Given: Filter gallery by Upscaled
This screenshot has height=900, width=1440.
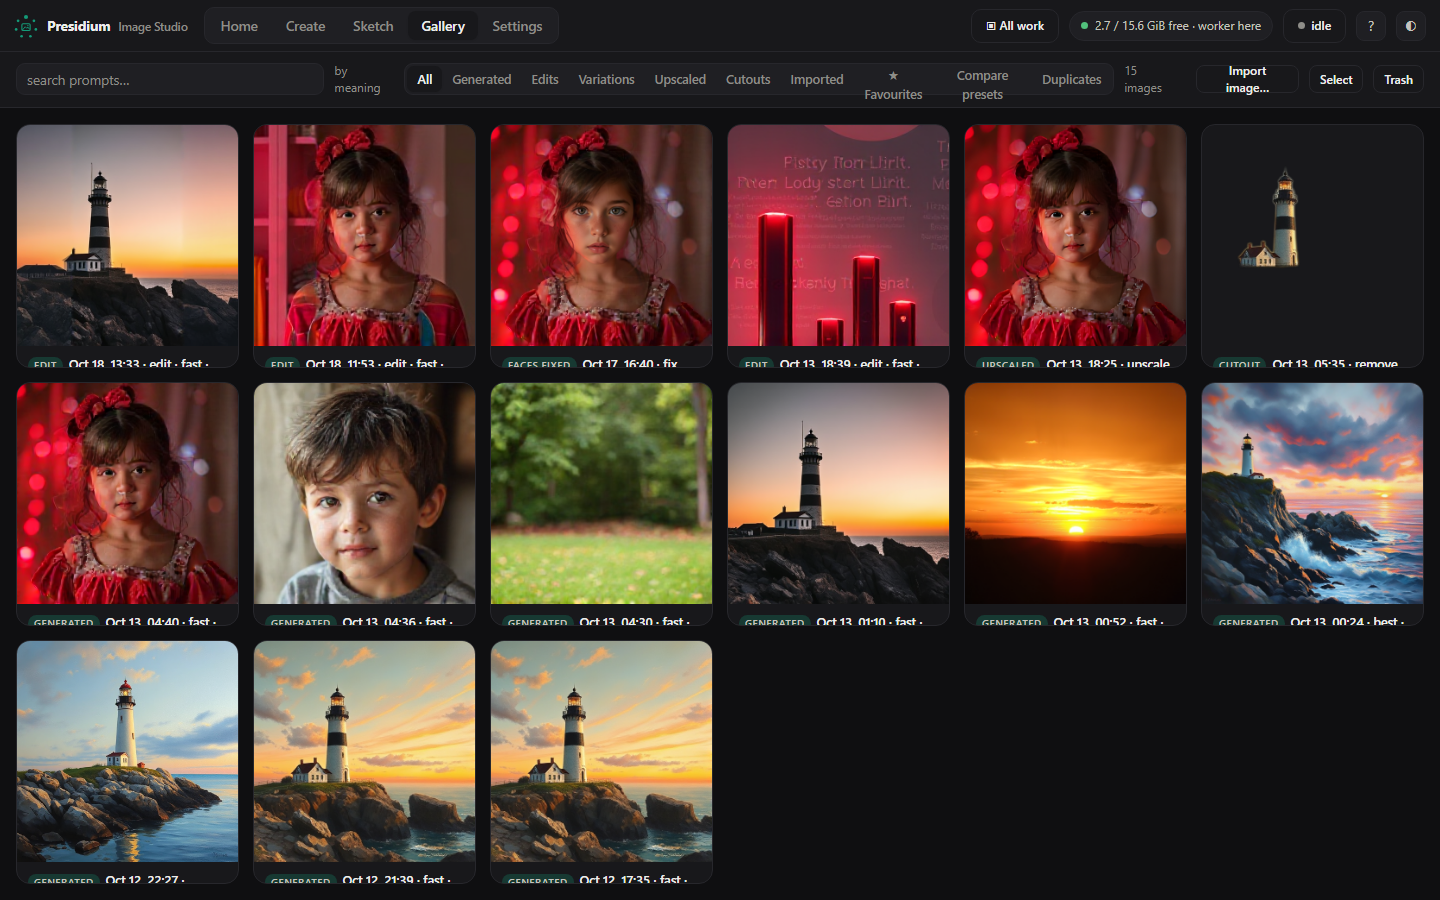Looking at the screenshot, I should [x=680, y=80].
